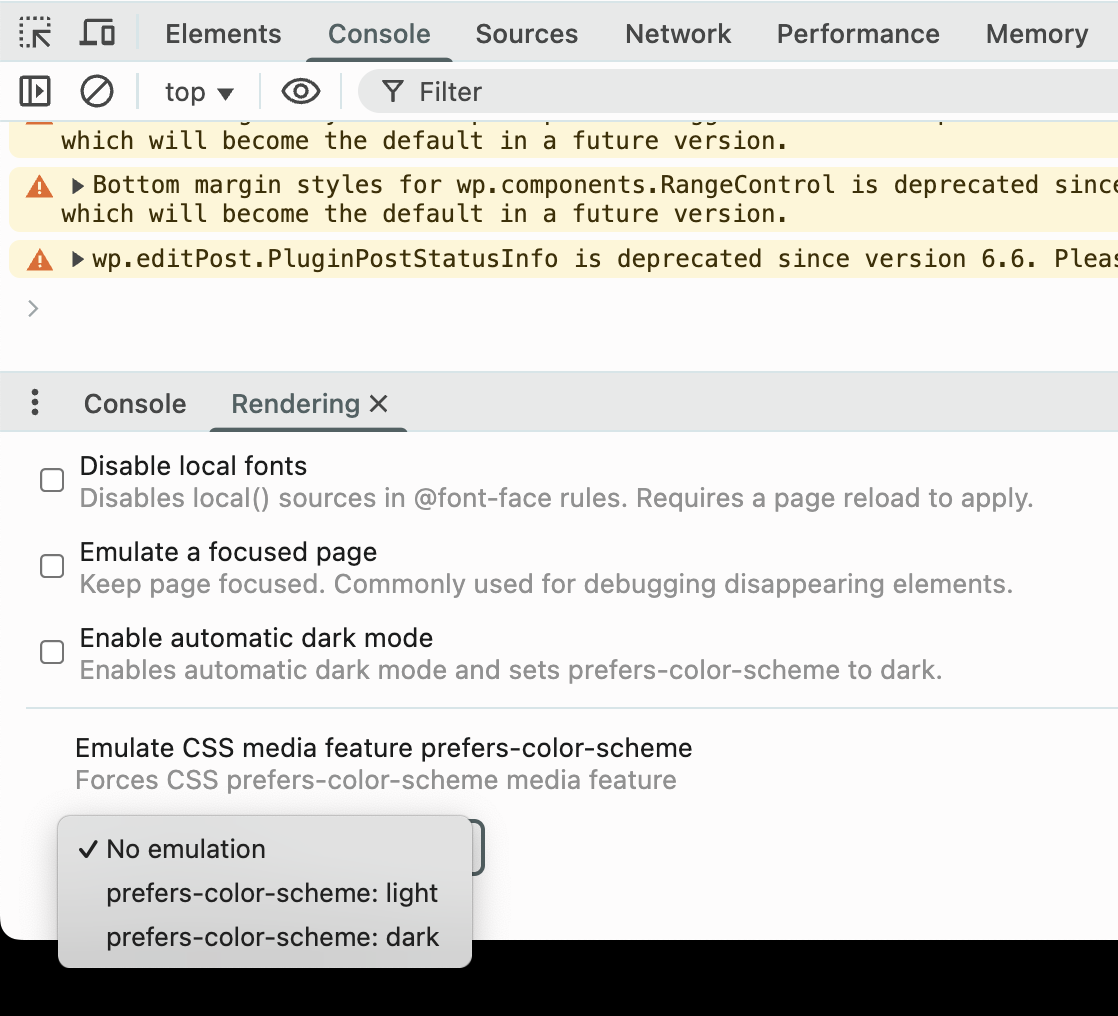Open the drawer three-dot menu
The image size is (1118, 1016).
(35, 403)
